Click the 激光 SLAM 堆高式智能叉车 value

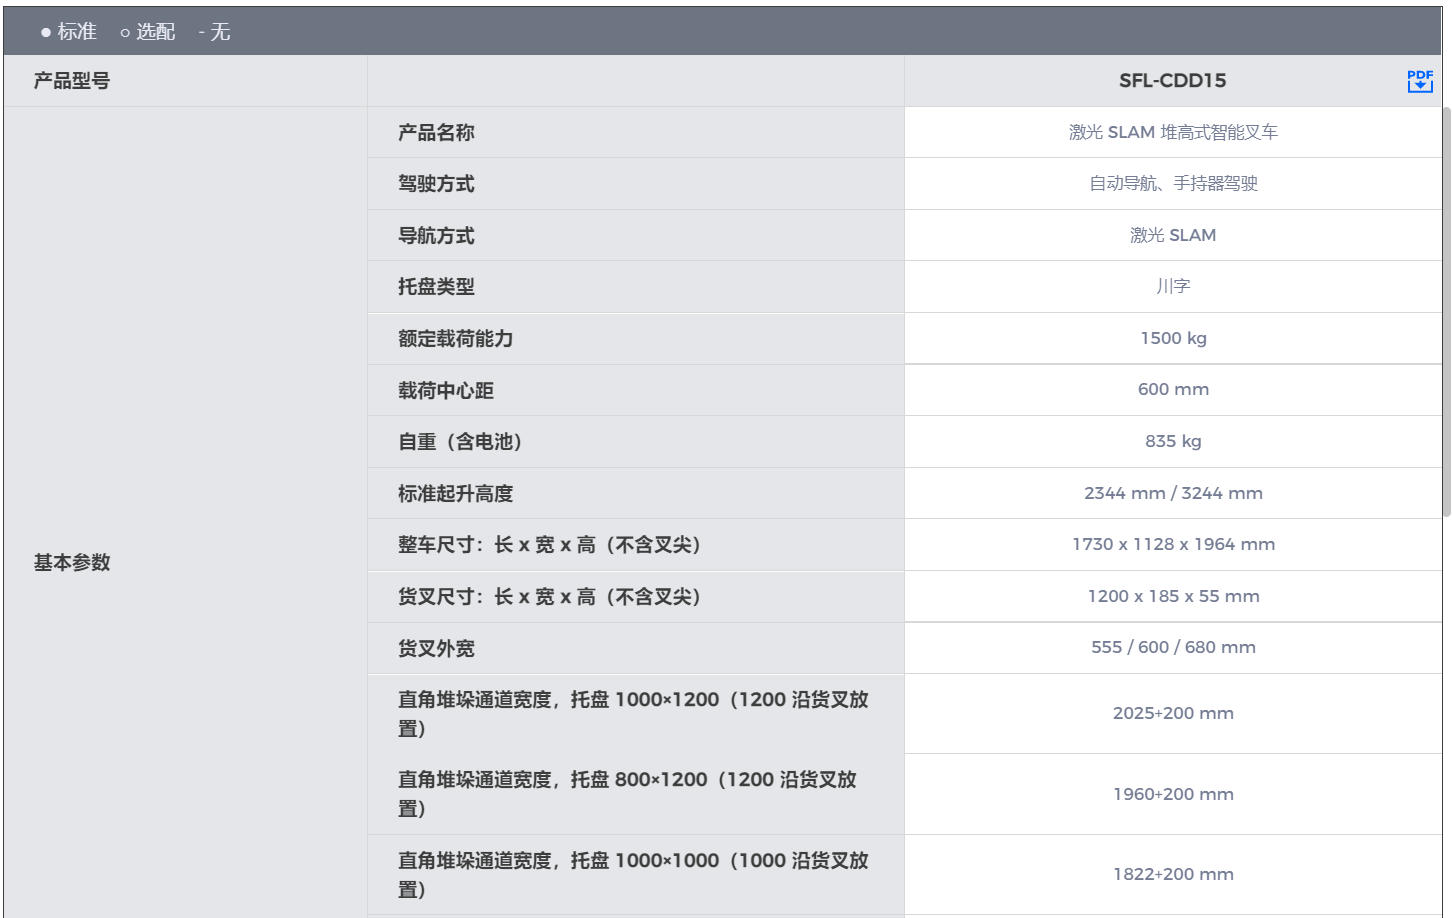tap(1172, 132)
